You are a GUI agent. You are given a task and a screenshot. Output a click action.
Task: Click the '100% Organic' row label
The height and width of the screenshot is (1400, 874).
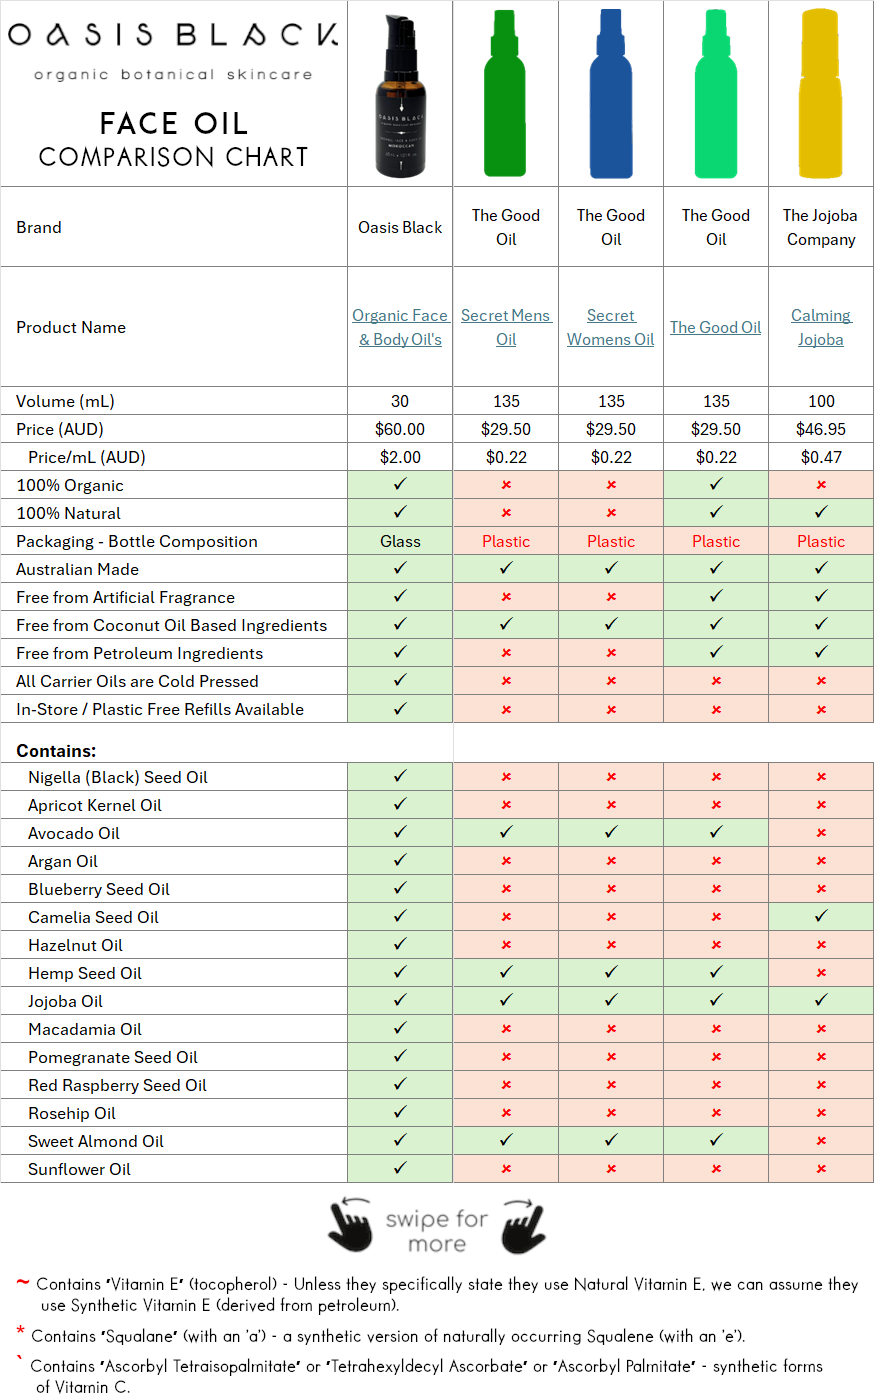70,485
